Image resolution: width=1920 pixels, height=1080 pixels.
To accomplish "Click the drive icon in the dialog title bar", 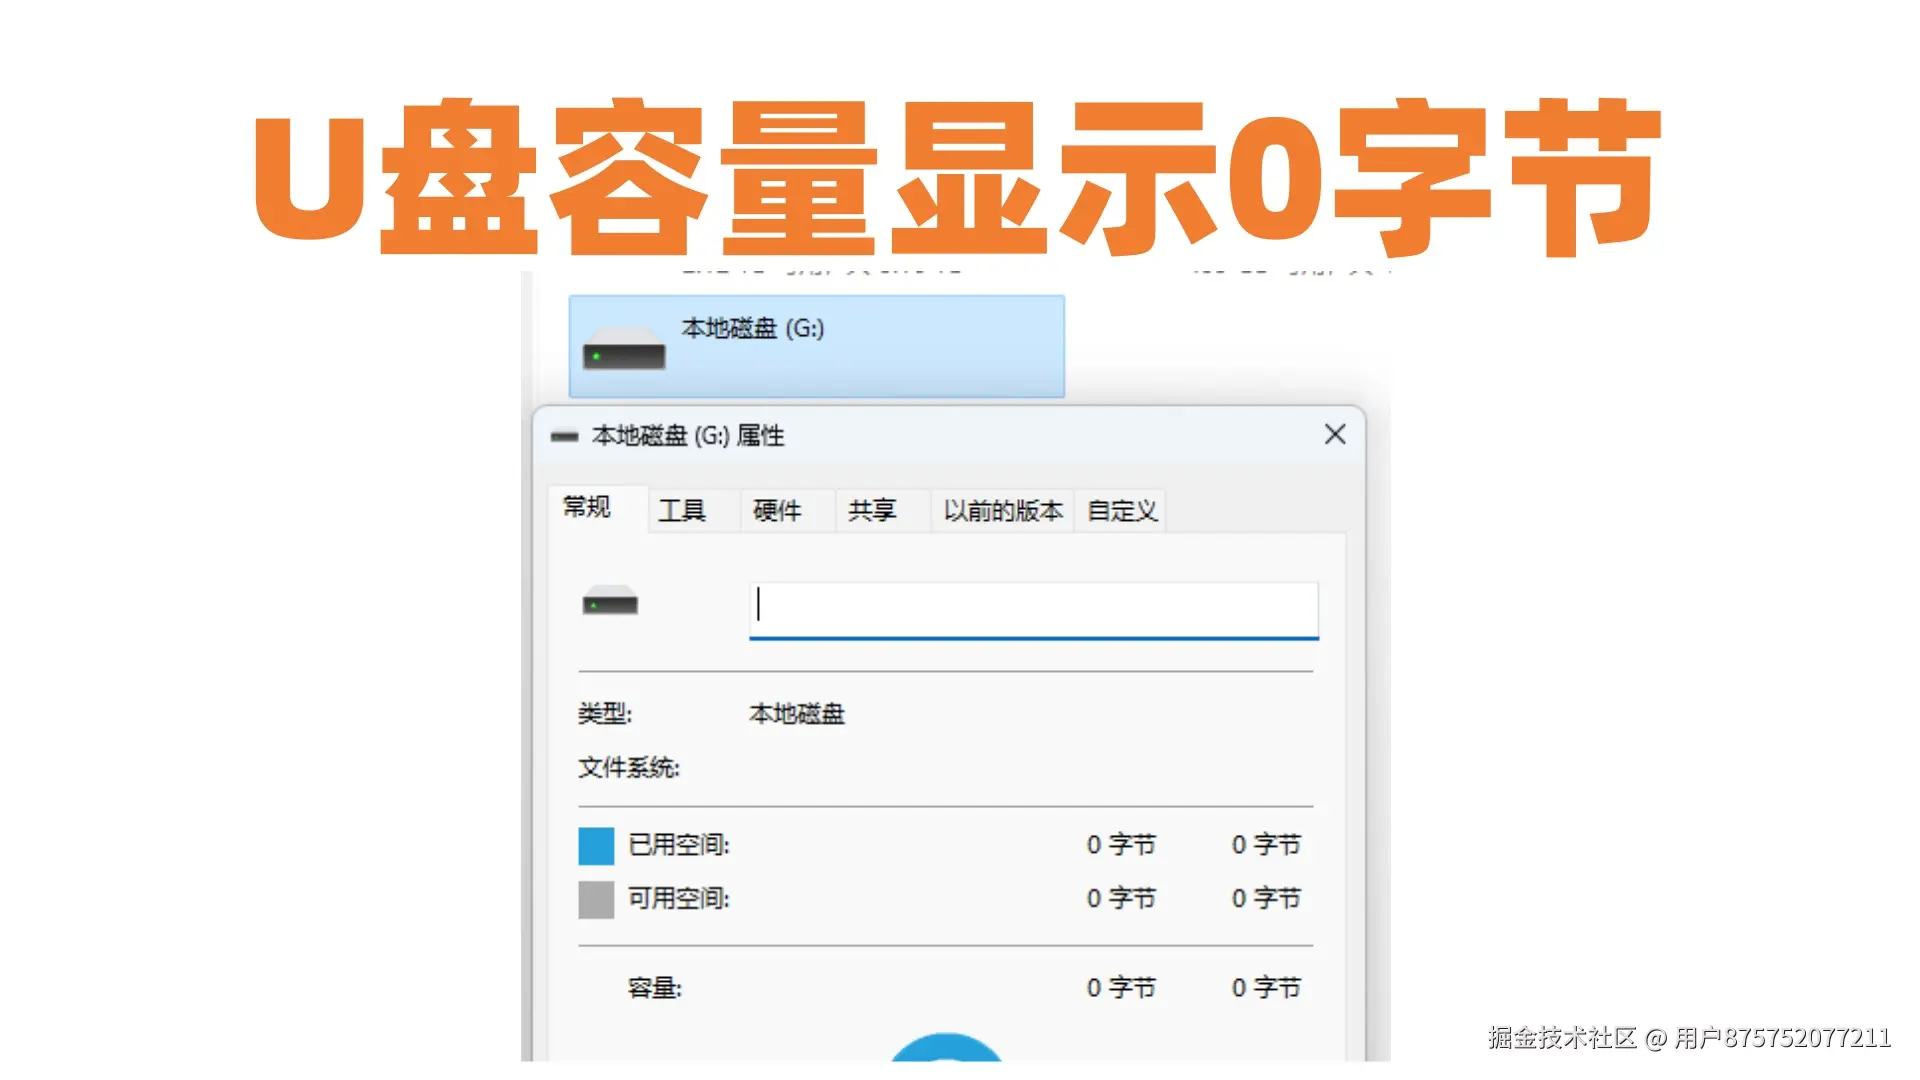I will pos(565,435).
